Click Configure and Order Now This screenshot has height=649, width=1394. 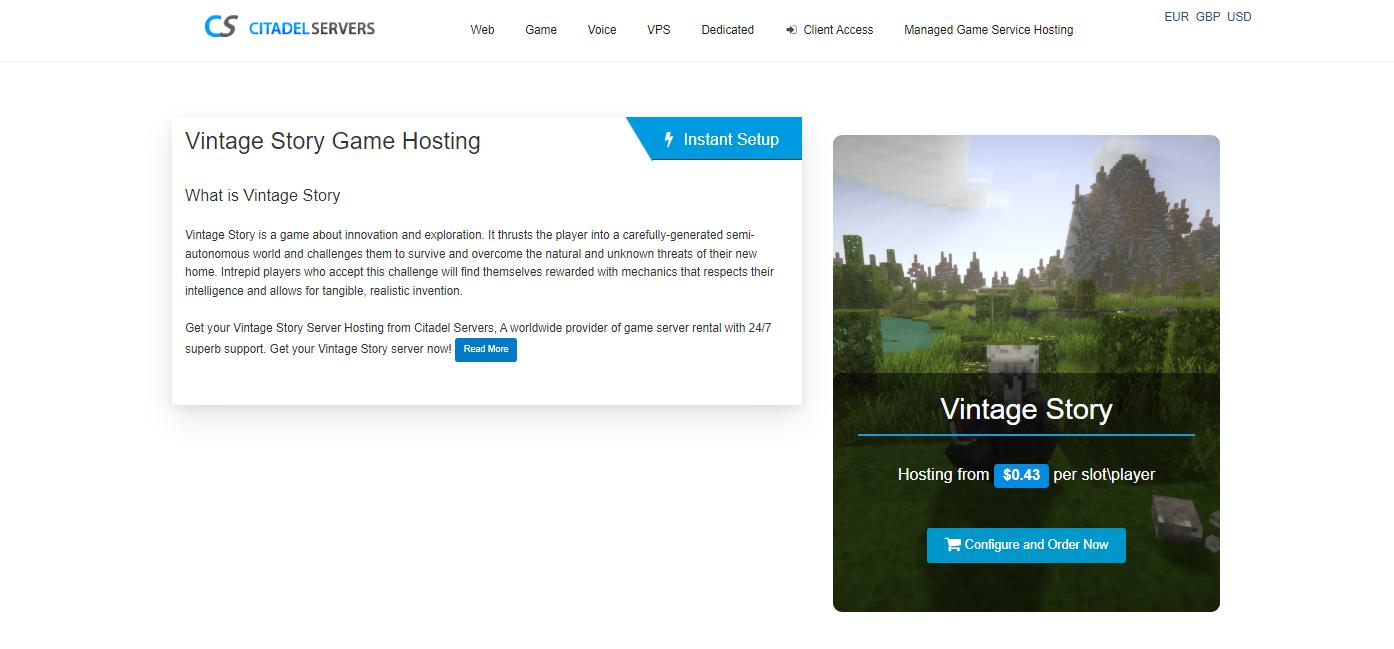(x=1026, y=545)
